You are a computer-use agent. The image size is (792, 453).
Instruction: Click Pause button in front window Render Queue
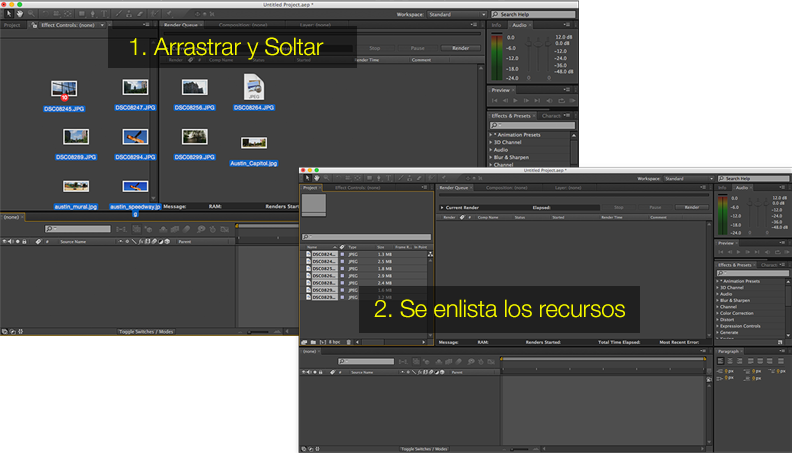(655, 208)
